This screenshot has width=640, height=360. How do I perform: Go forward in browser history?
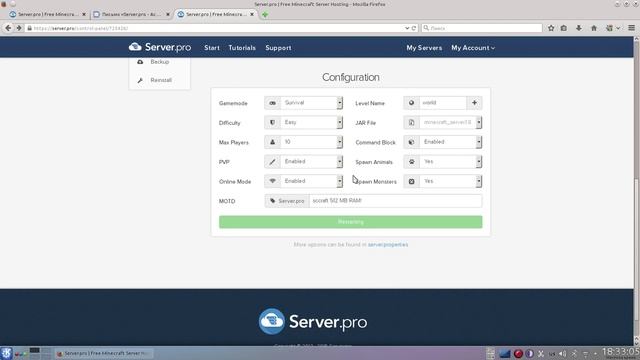click(19, 28)
